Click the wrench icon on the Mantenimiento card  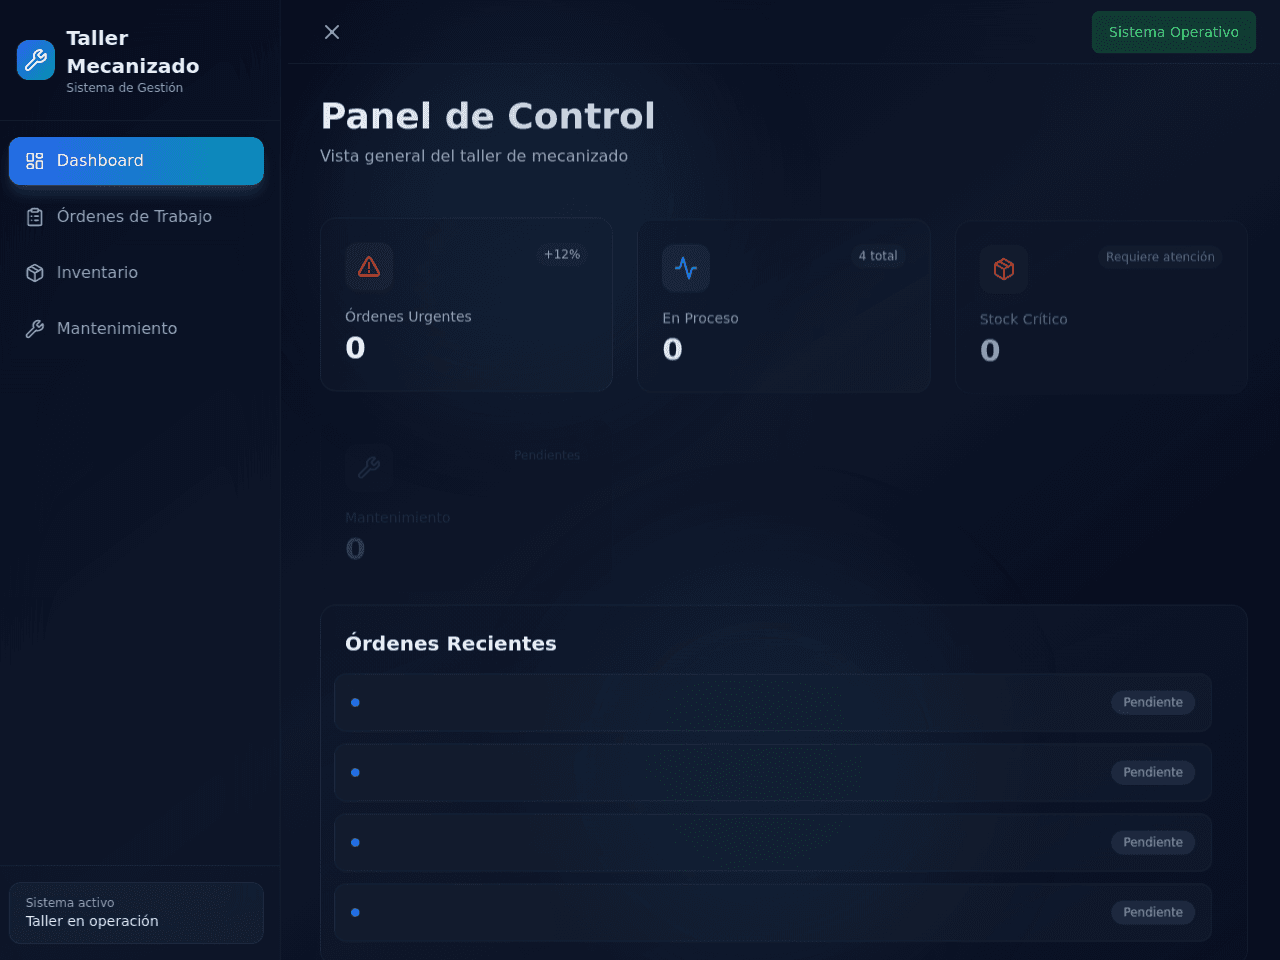[369, 467]
